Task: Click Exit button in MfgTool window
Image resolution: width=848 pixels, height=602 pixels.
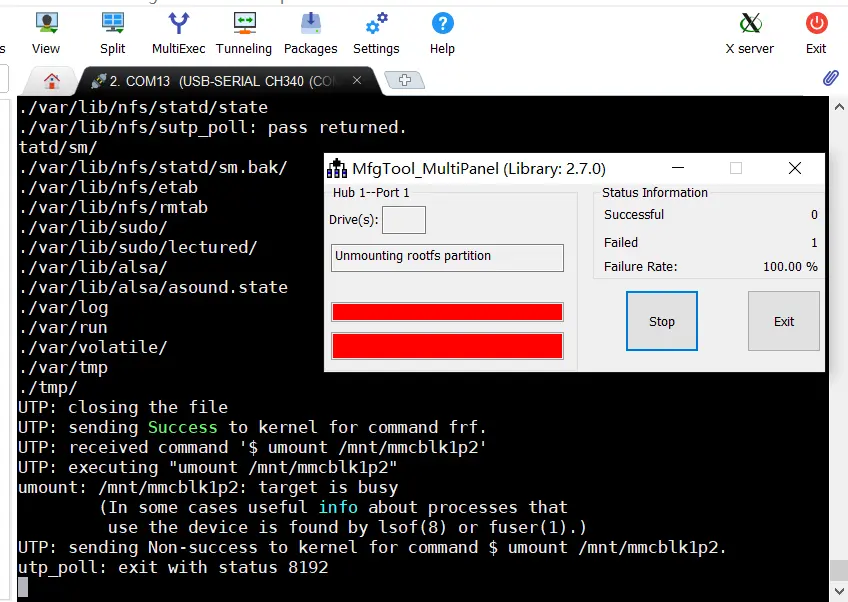Action: [784, 321]
